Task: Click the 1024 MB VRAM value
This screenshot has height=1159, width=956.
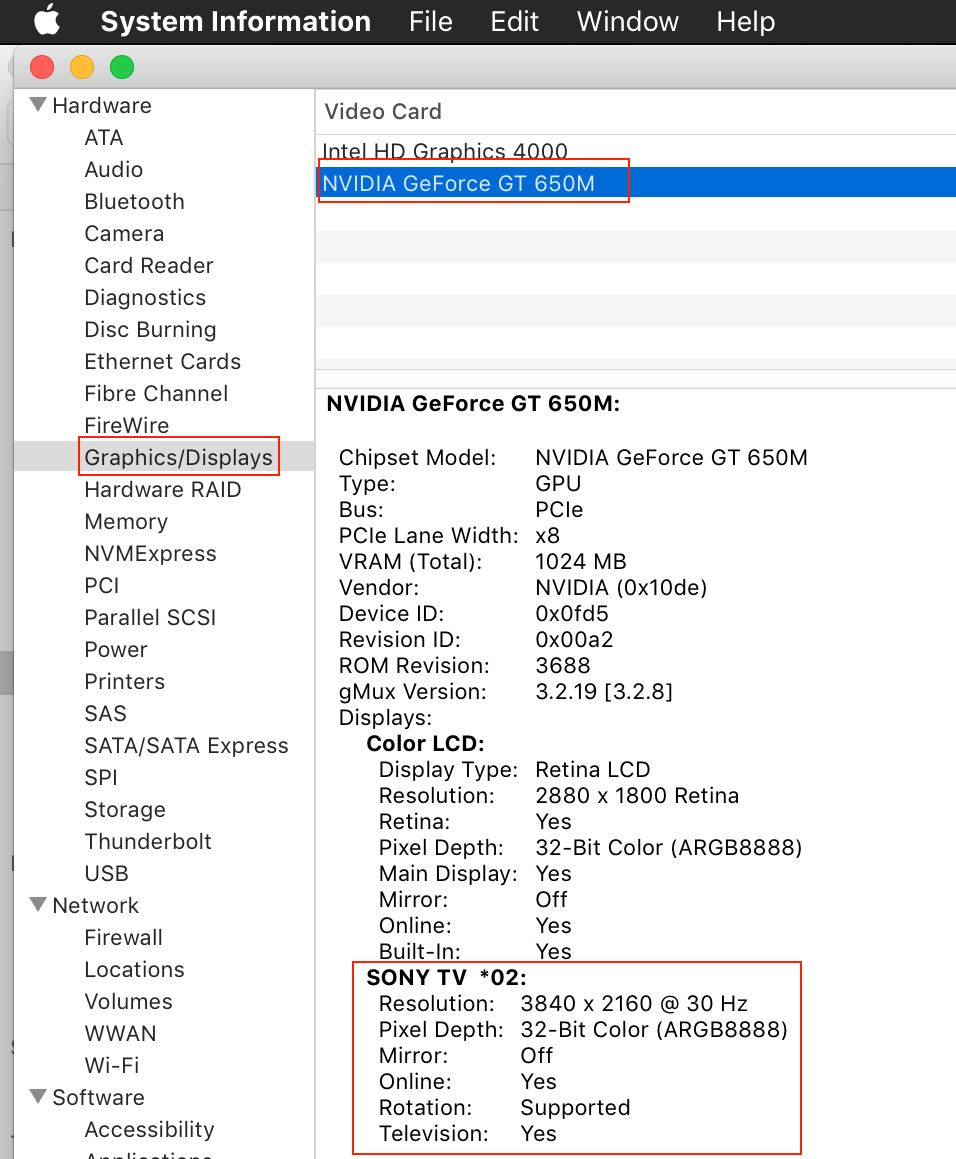Action: click(x=580, y=562)
